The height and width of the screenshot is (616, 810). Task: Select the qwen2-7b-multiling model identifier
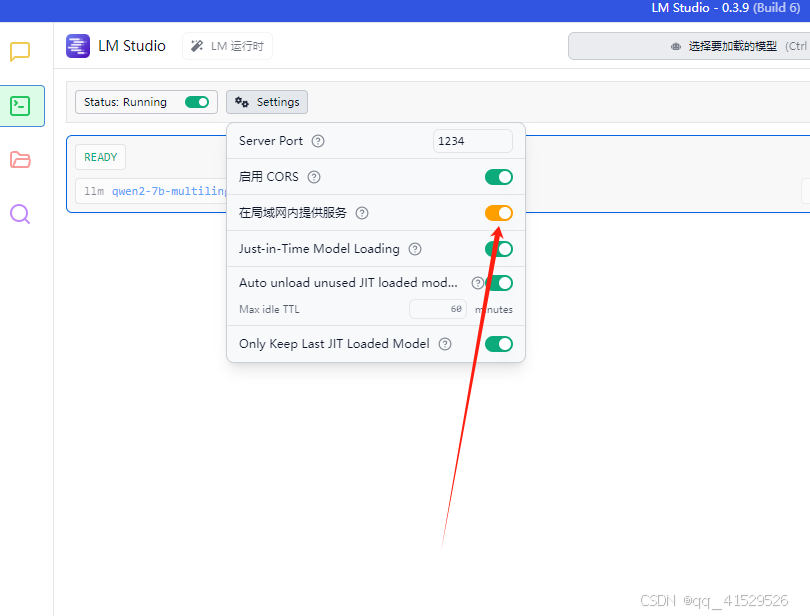[x=169, y=191]
